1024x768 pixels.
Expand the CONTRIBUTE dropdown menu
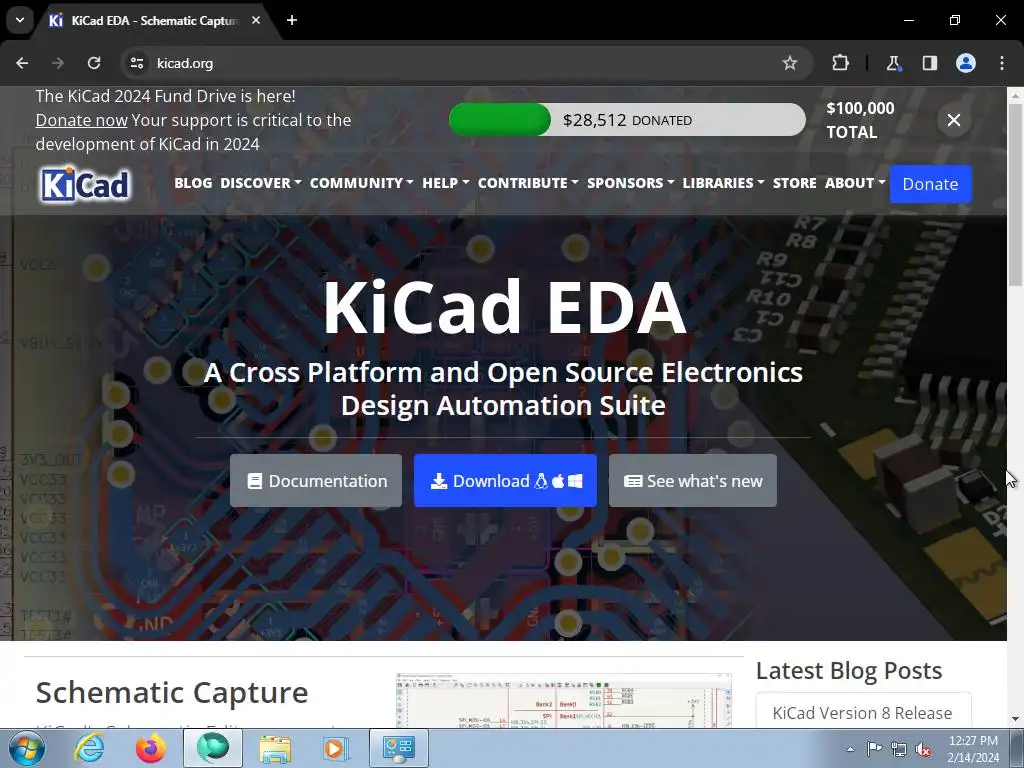point(528,183)
